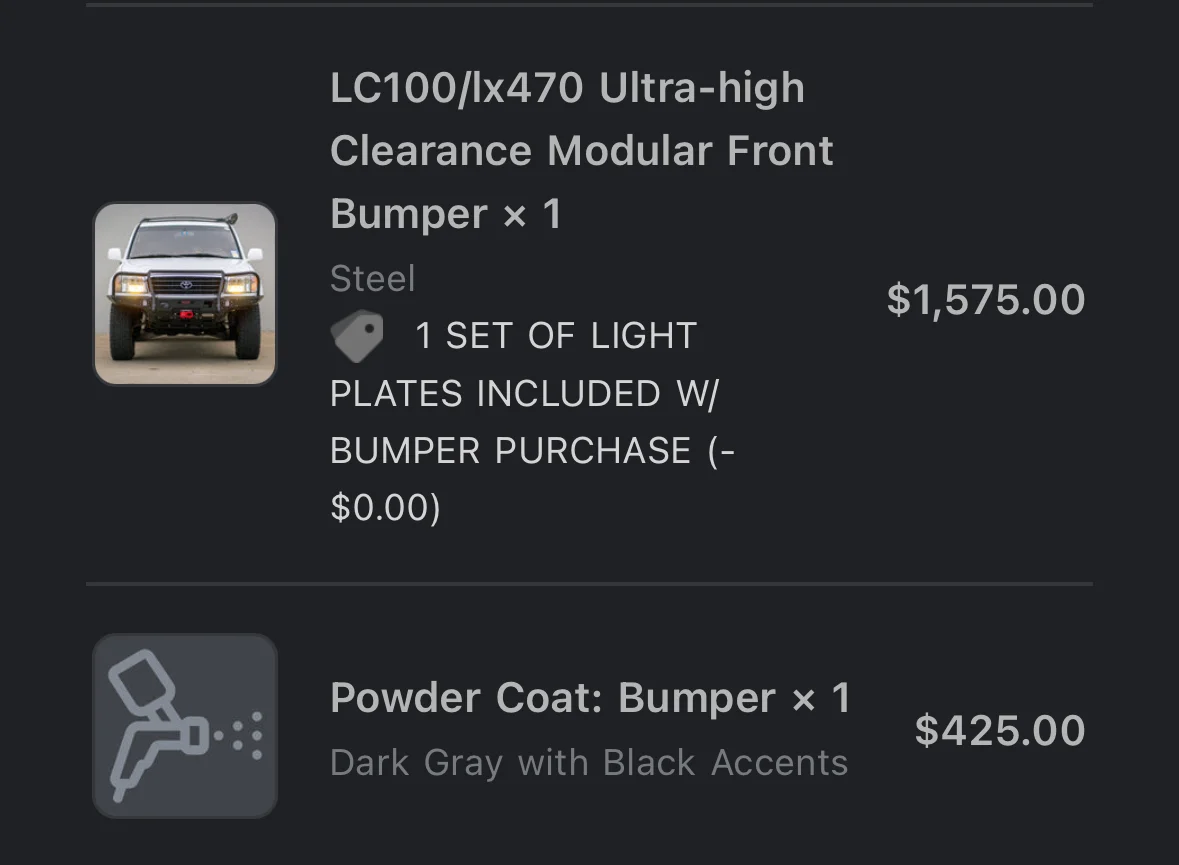This screenshot has width=1179, height=865.
Task: Click the Toyota vehicle in bumper photo
Action: pyautogui.click(x=185, y=290)
